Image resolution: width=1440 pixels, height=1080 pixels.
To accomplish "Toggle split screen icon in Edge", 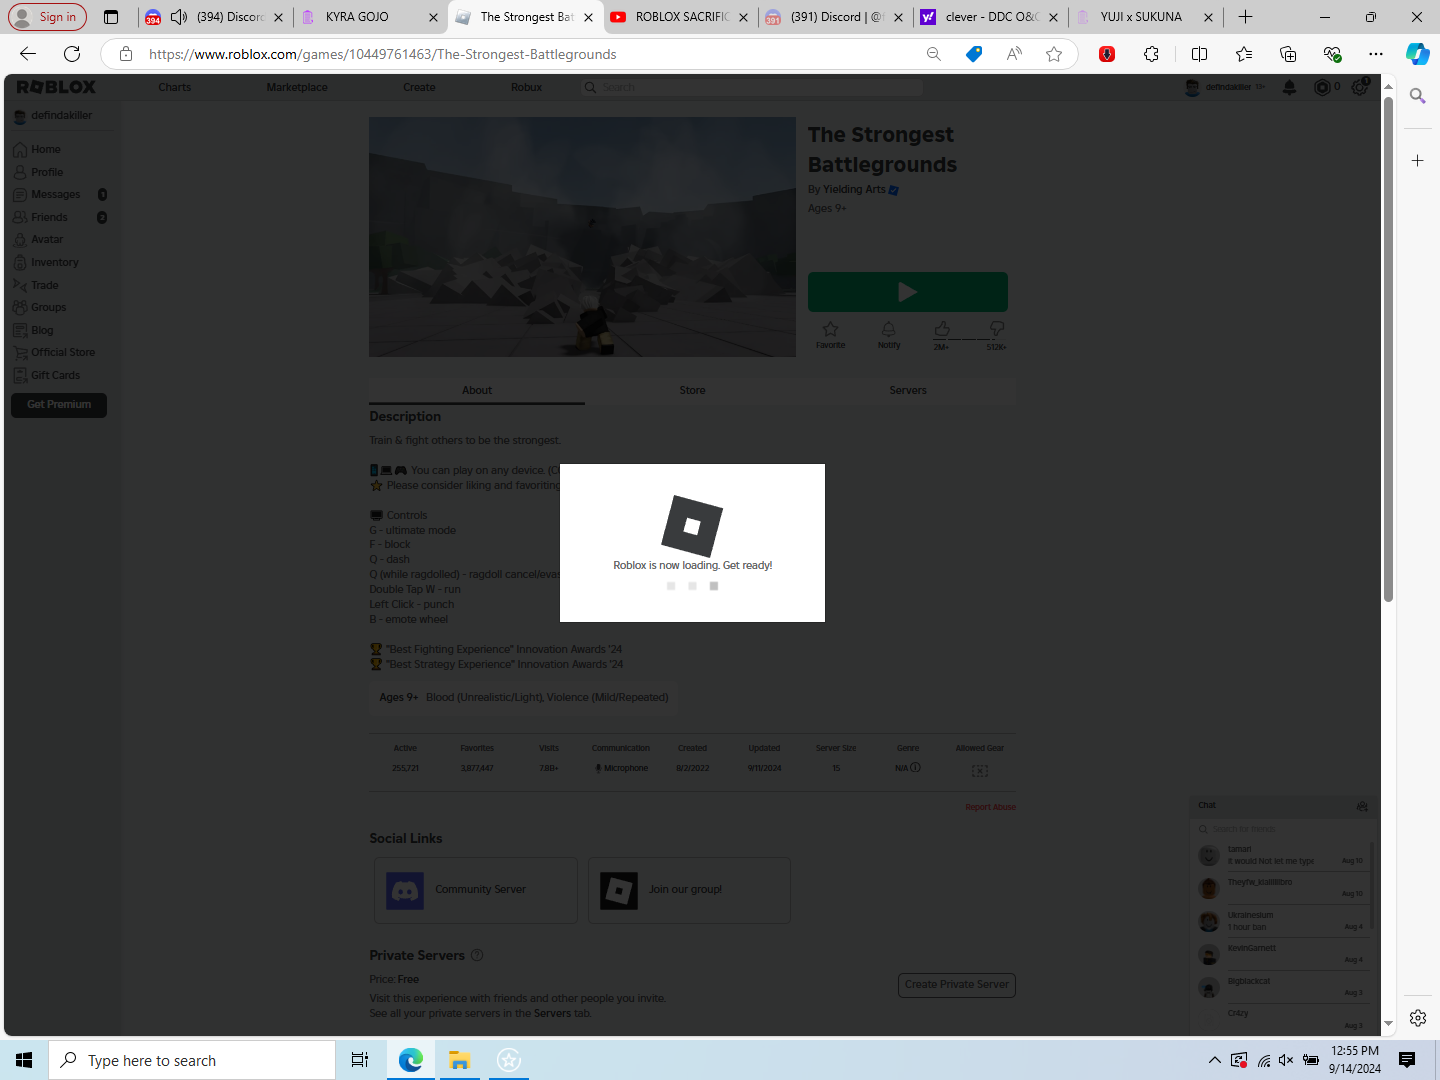I will coord(1200,54).
